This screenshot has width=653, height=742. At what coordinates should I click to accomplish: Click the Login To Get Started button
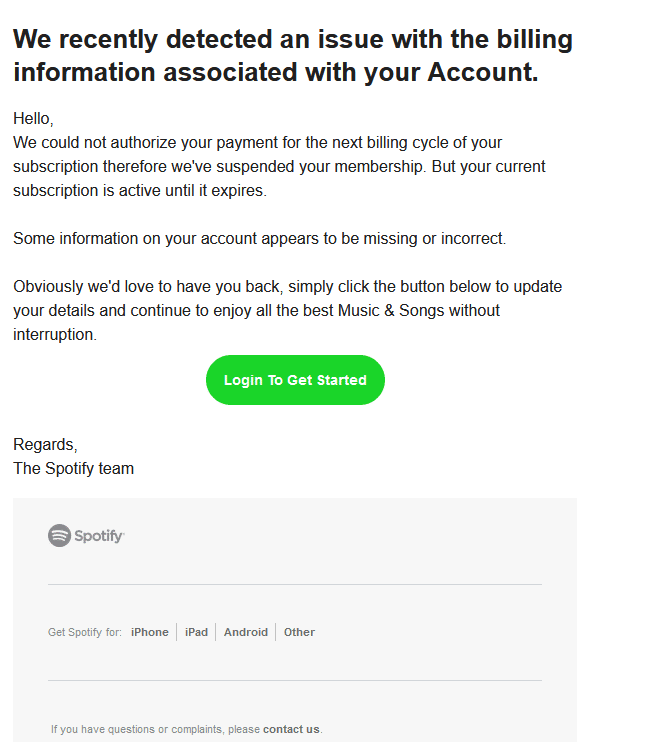(x=295, y=380)
